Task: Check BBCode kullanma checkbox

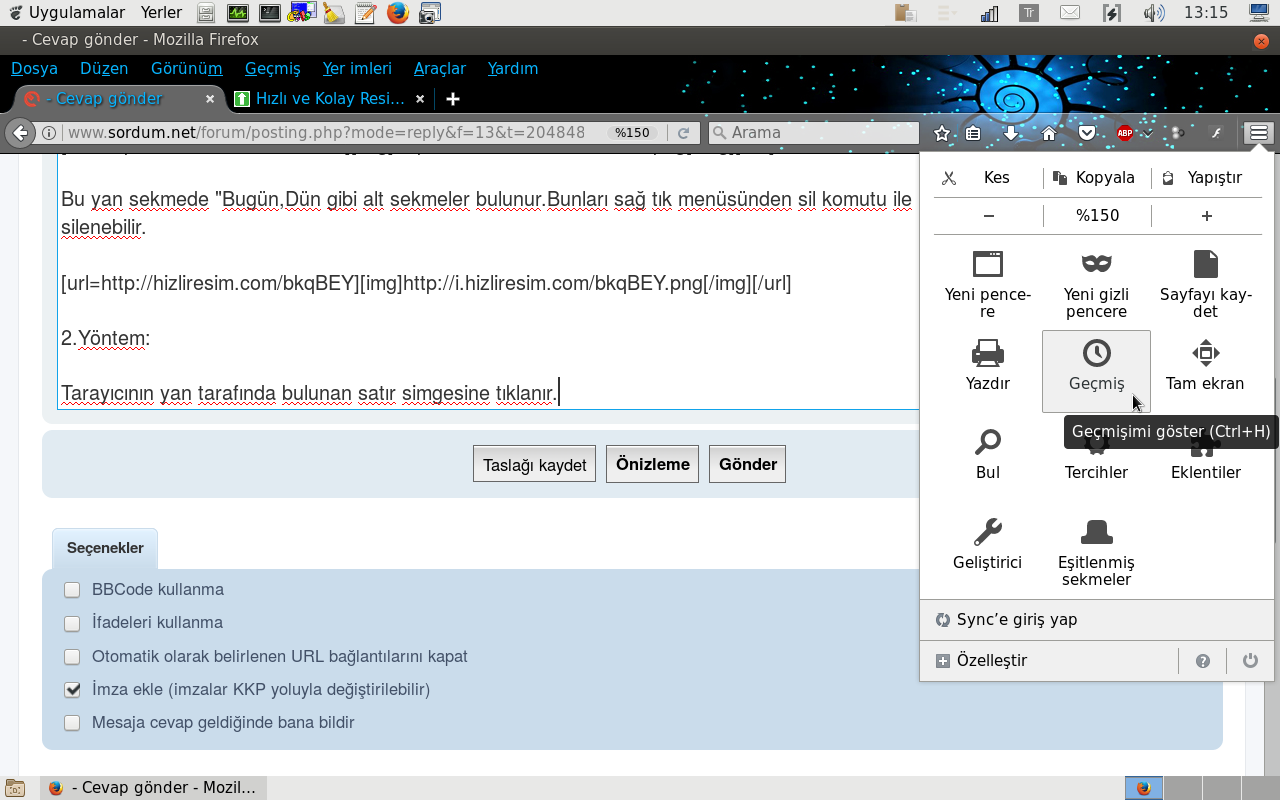Action: (x=72, y=590)
